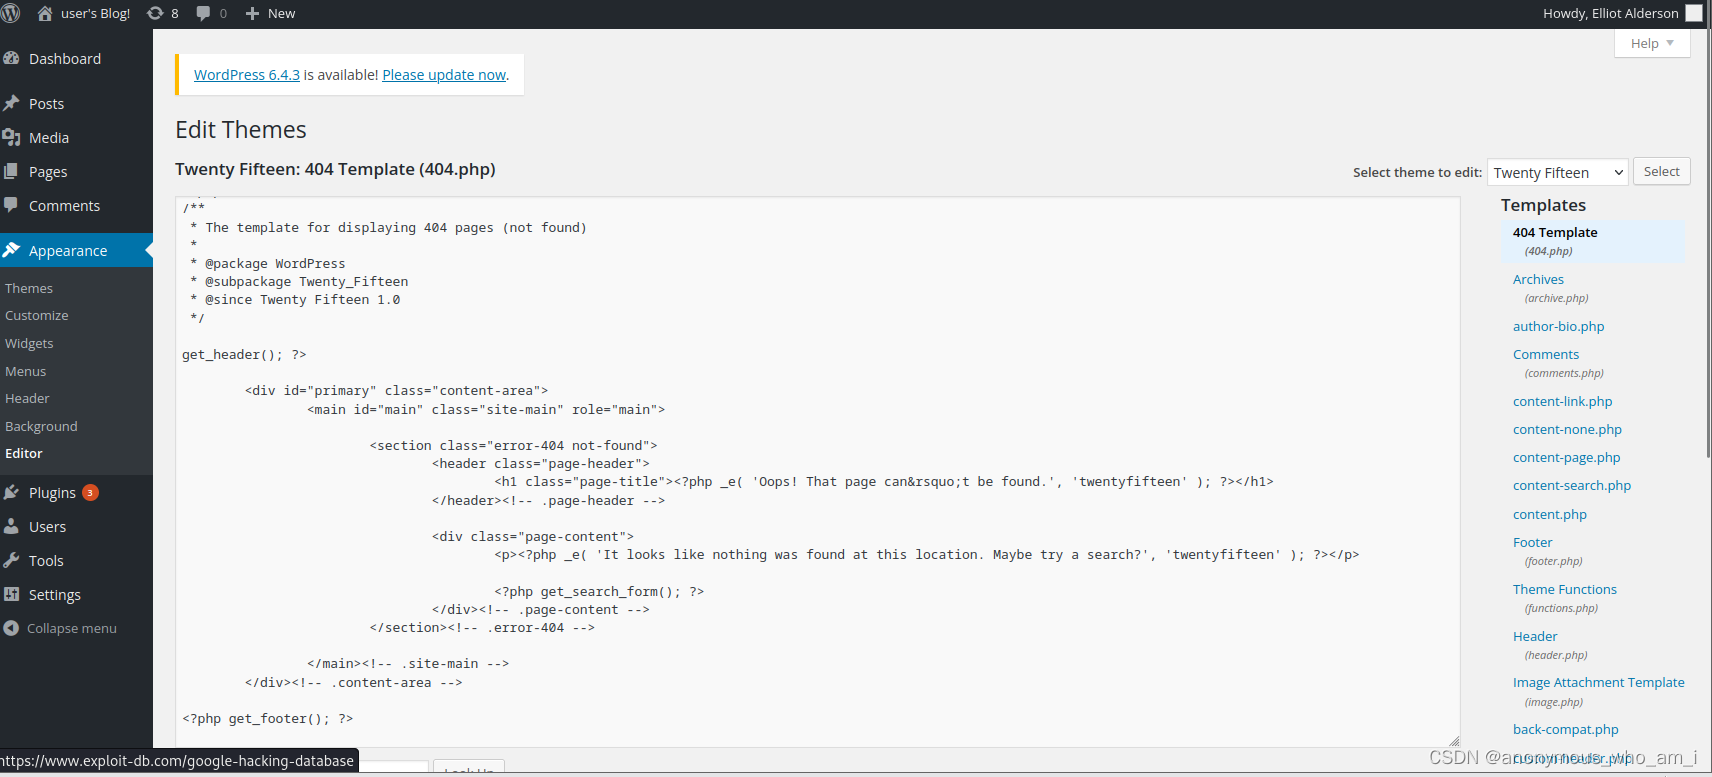Image resolution: width=1712 pixels, height=777 pixels.
Task: Click the Media icon in sidebar
Action: click(x=11, y=137)
